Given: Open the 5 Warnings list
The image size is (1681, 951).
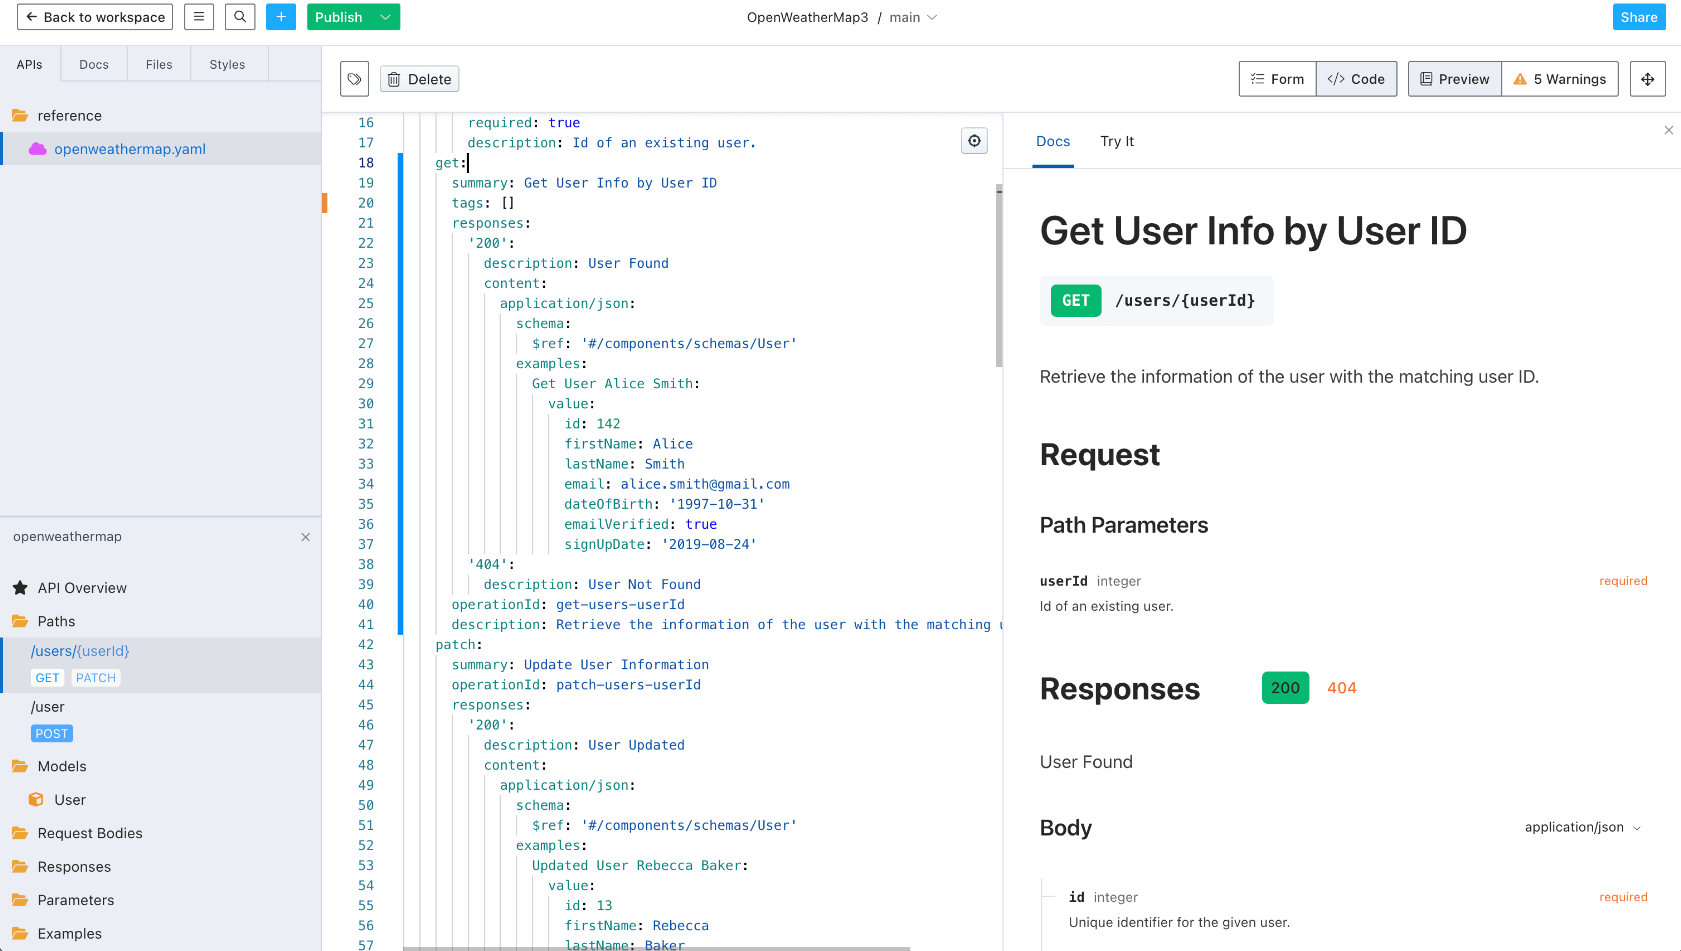Looking at the screenshot, I should 1560,79.
